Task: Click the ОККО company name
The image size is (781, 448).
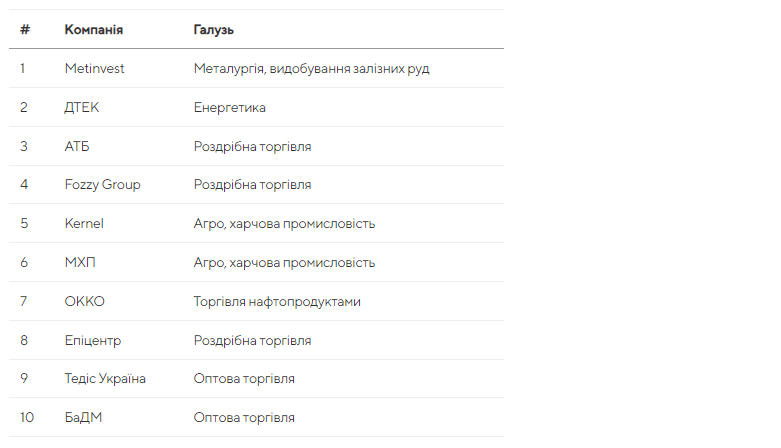Action: [84, 301]
